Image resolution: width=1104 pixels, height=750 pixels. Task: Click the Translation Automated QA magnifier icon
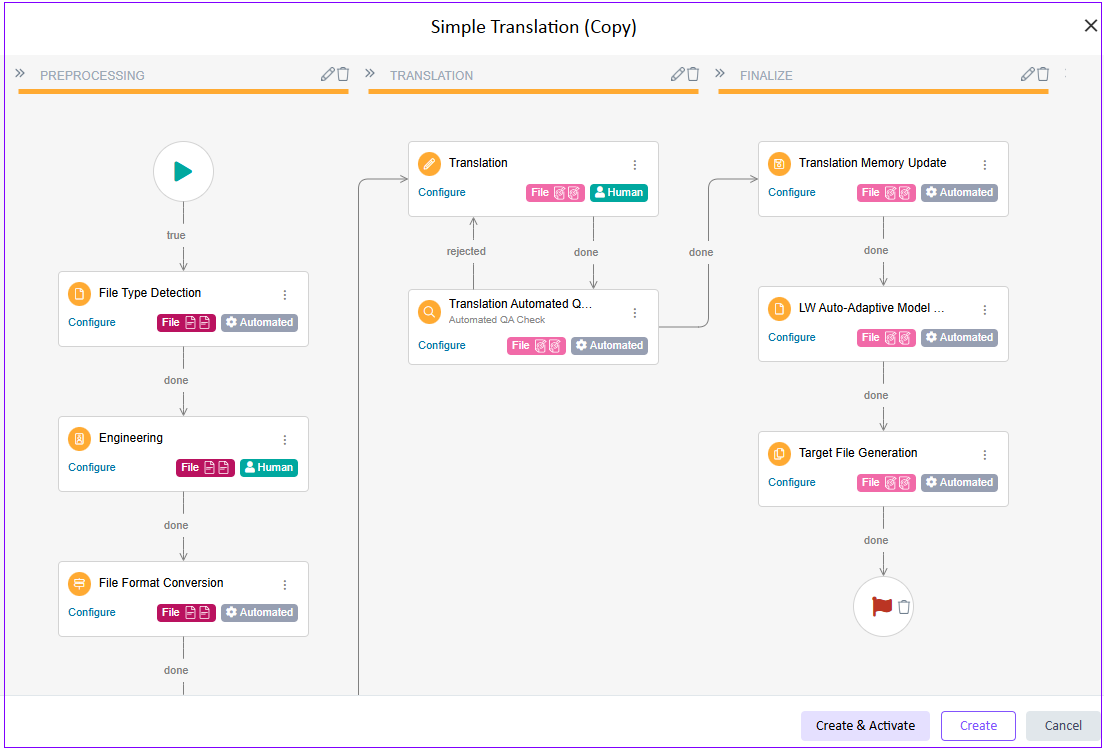[429, 311]
